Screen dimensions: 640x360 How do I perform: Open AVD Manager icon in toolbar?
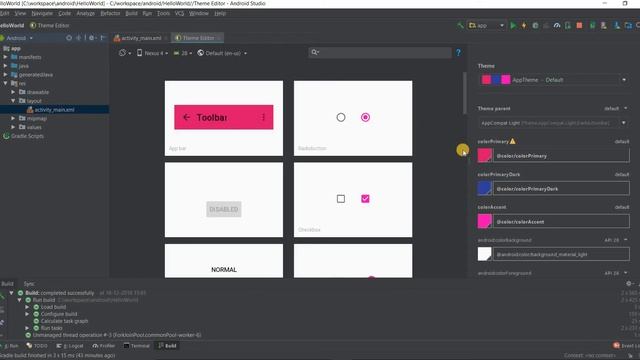point(604,25)
